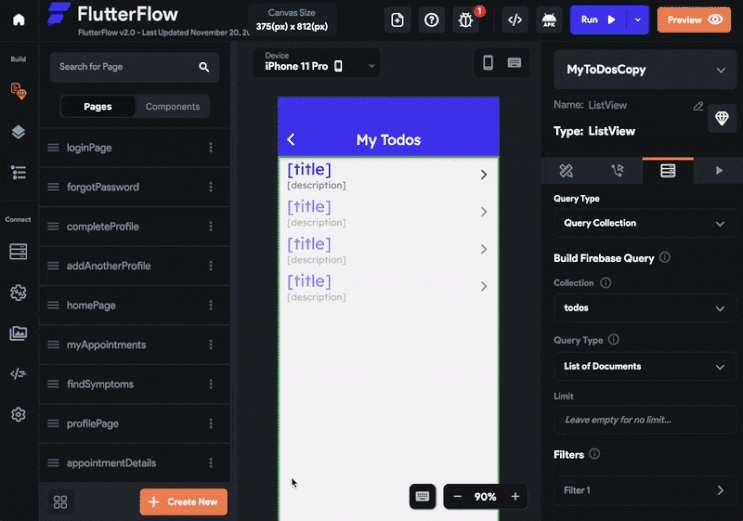This screenshot has width=743, height=521.
Task: Open the Firestore database icon
Action: 18,251
